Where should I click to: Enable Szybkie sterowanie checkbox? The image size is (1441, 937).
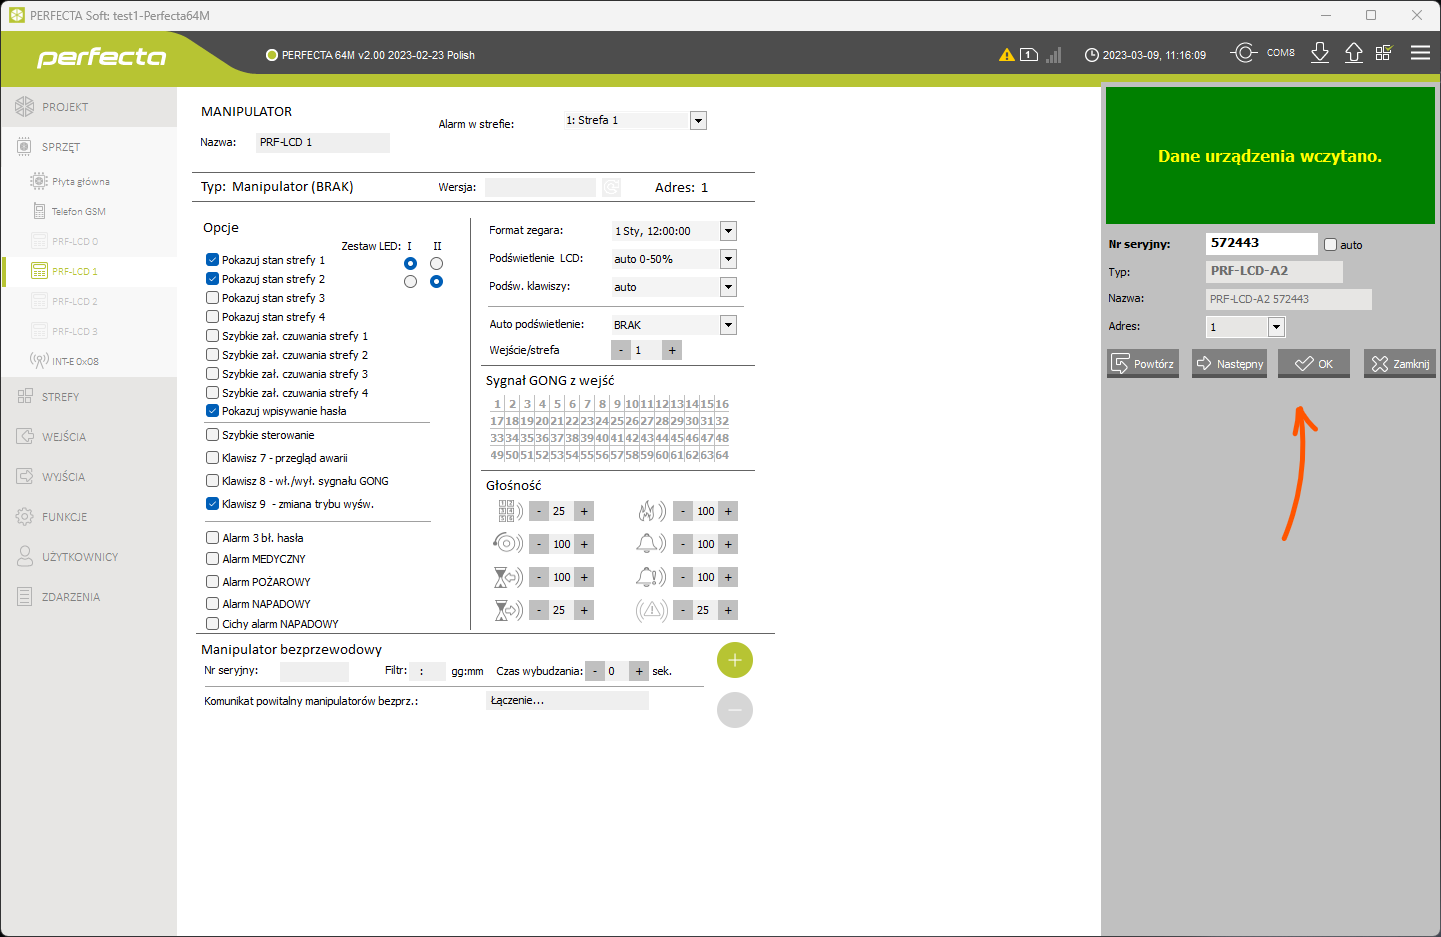tap(212, 435)
